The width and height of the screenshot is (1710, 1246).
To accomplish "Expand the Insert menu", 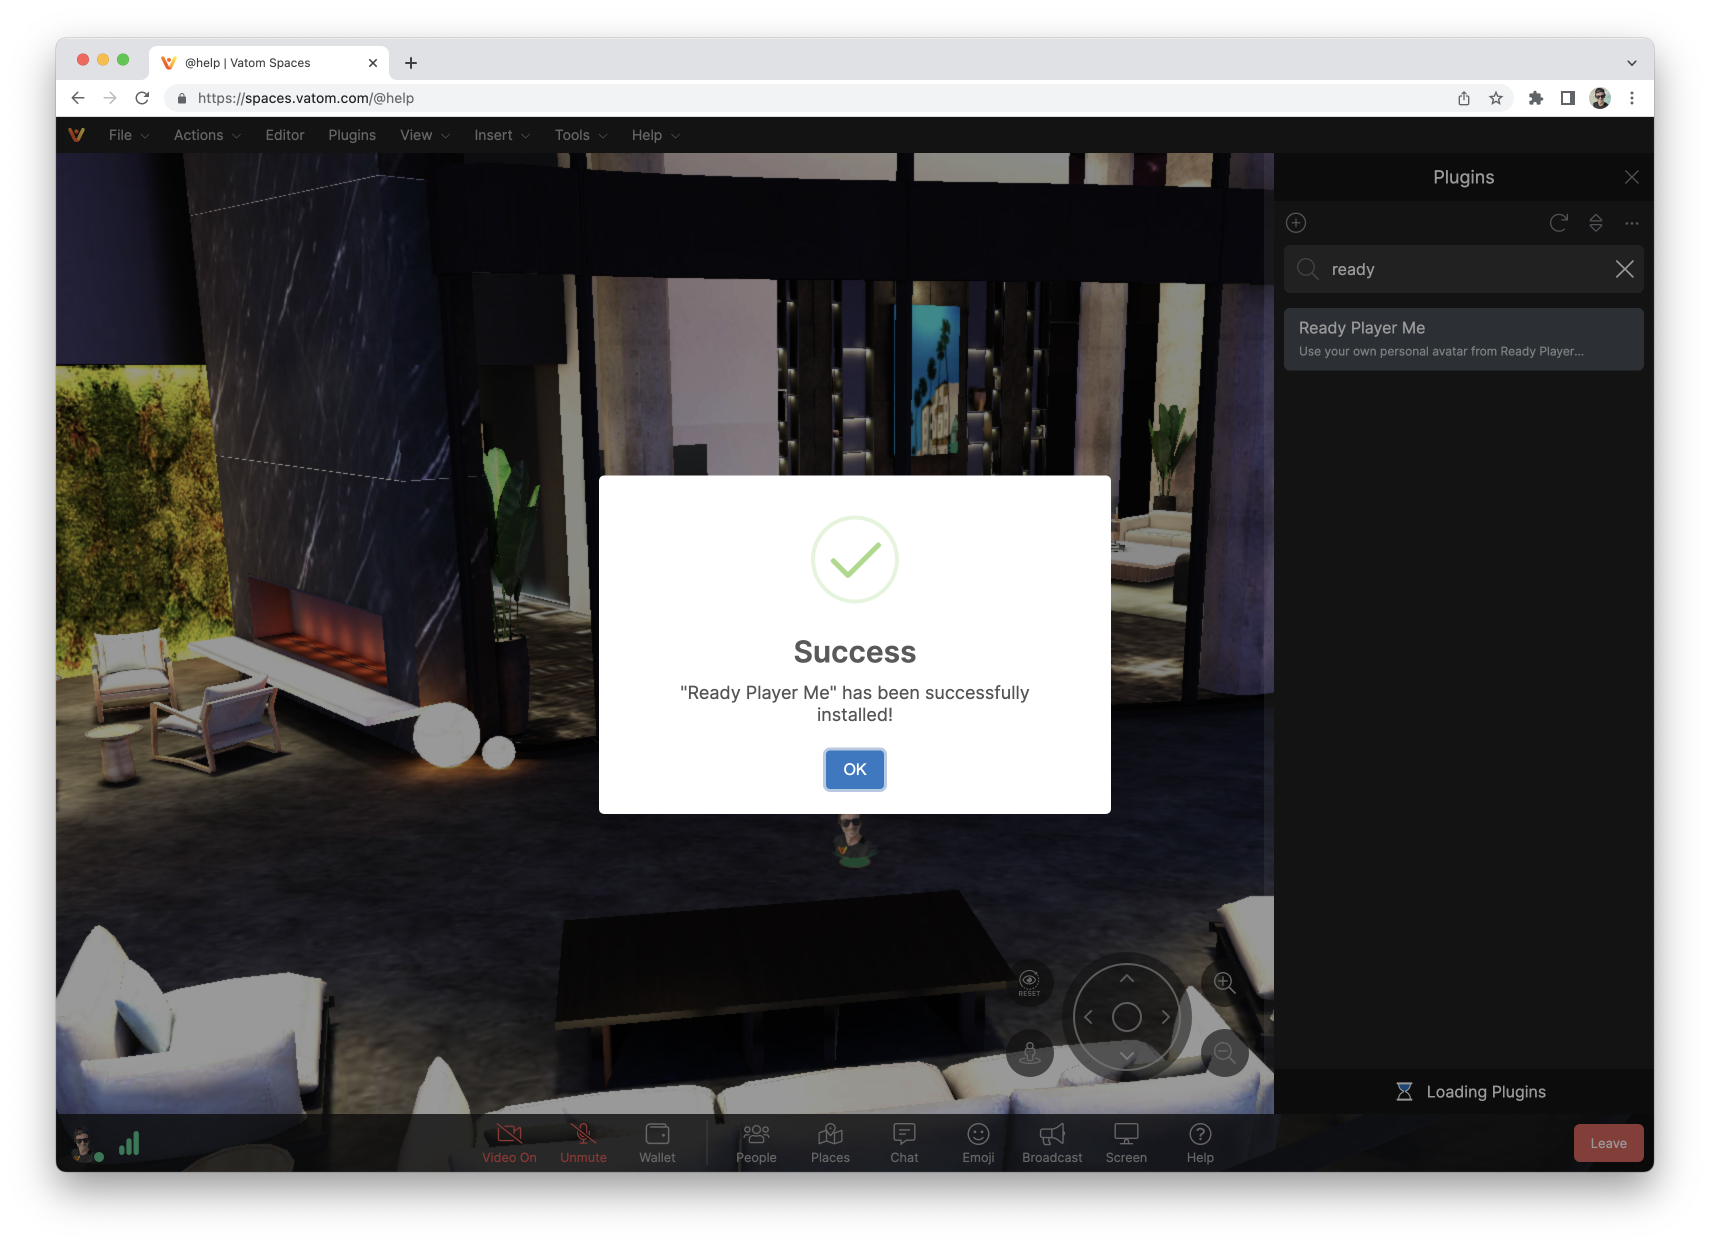I will [502, 135].
